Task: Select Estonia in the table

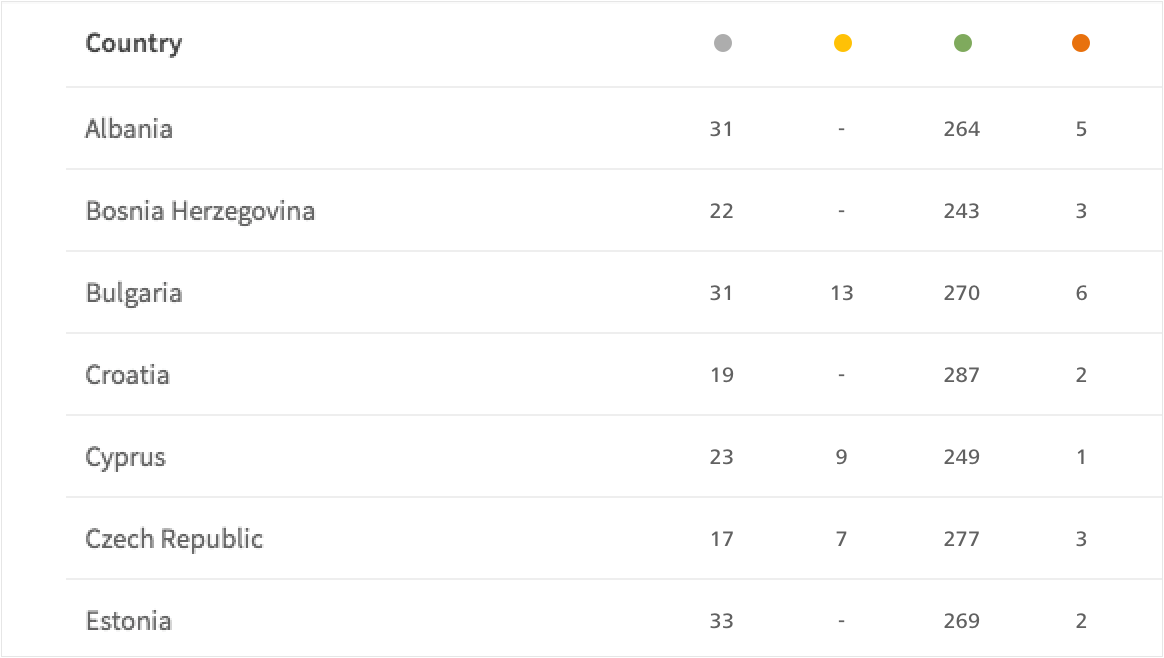Action: 128,621
